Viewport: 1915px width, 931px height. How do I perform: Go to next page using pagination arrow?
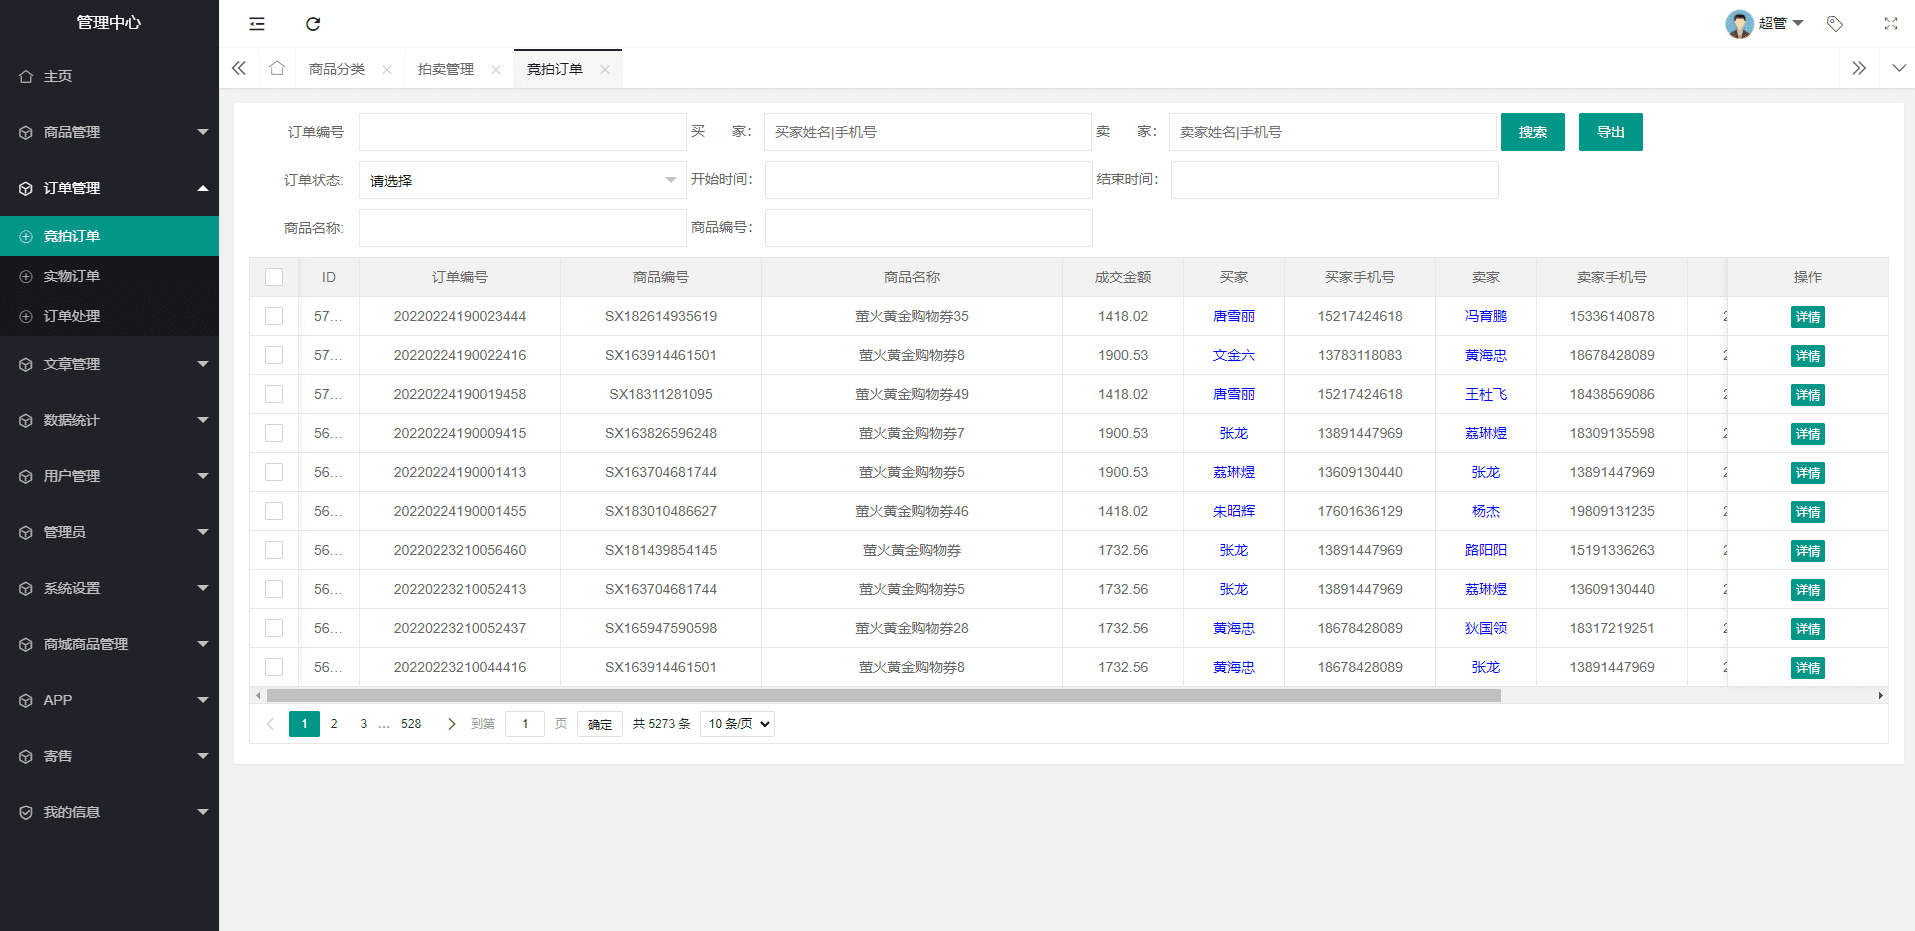pyautogui.click(x=451, y=724)
